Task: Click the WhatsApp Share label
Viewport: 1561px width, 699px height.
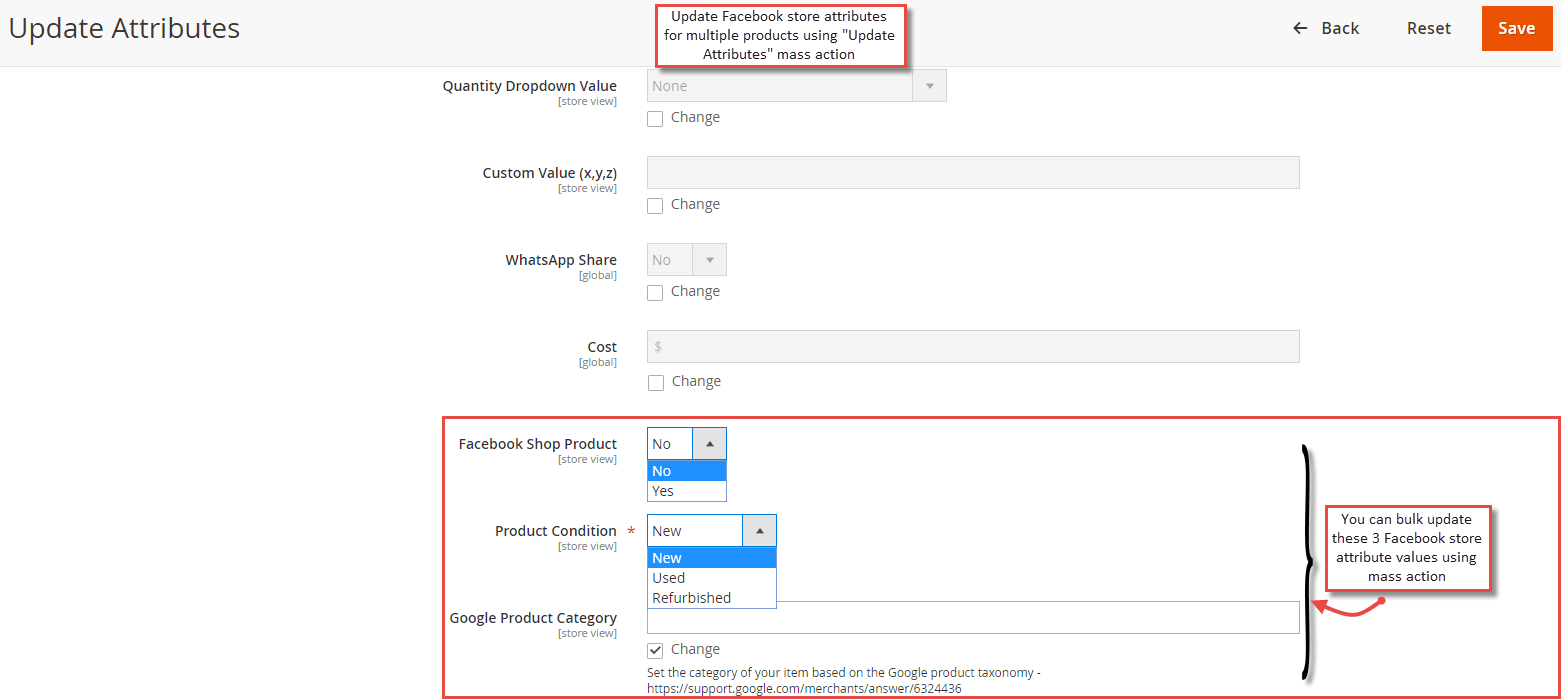Action: (x=561, y=260)
